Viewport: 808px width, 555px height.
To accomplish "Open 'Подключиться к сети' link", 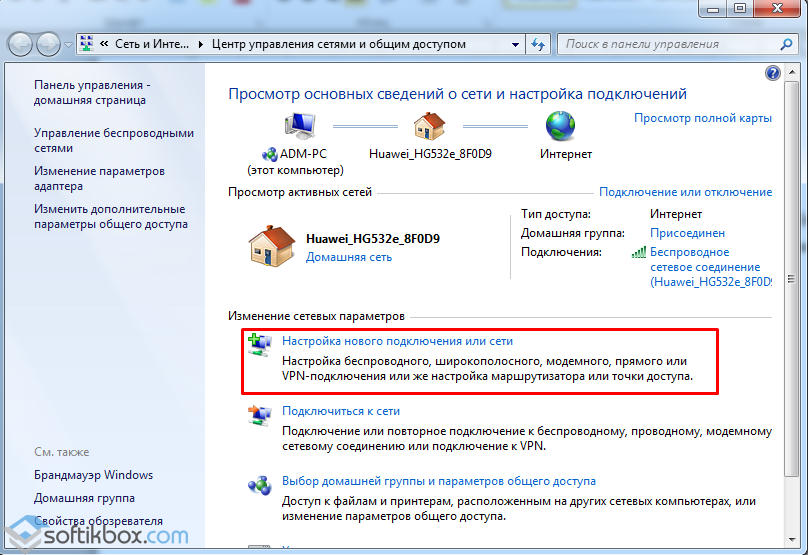I will 341,411.
